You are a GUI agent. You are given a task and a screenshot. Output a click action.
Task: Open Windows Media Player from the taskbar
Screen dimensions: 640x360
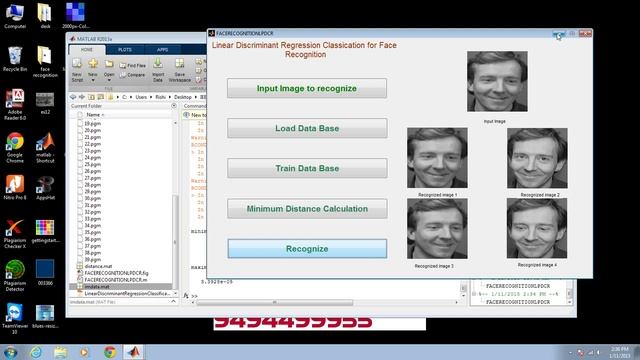(x=84, y=352)
